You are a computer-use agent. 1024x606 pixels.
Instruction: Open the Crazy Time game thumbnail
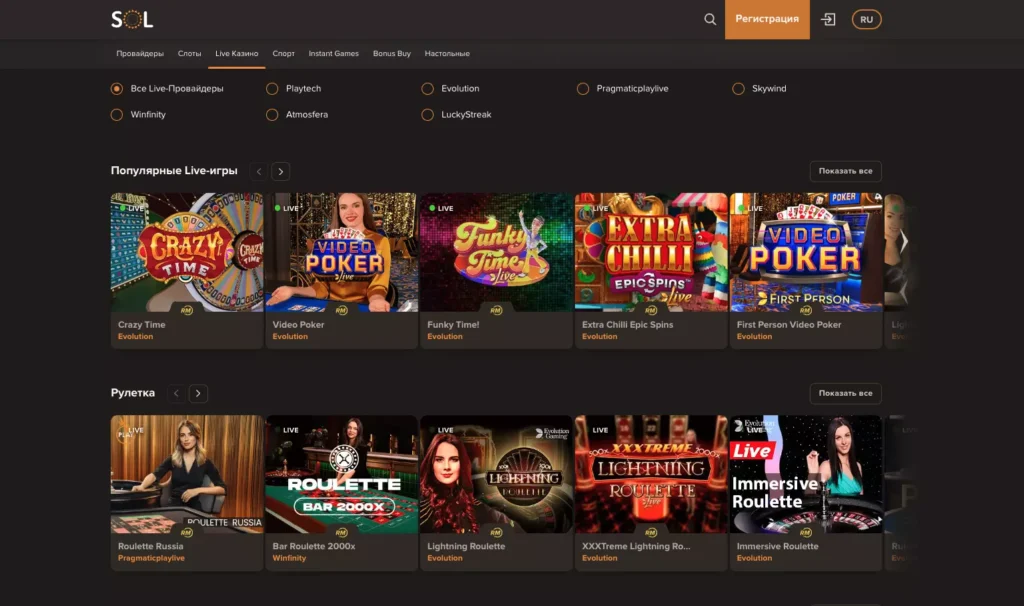[x=187, y=252]
